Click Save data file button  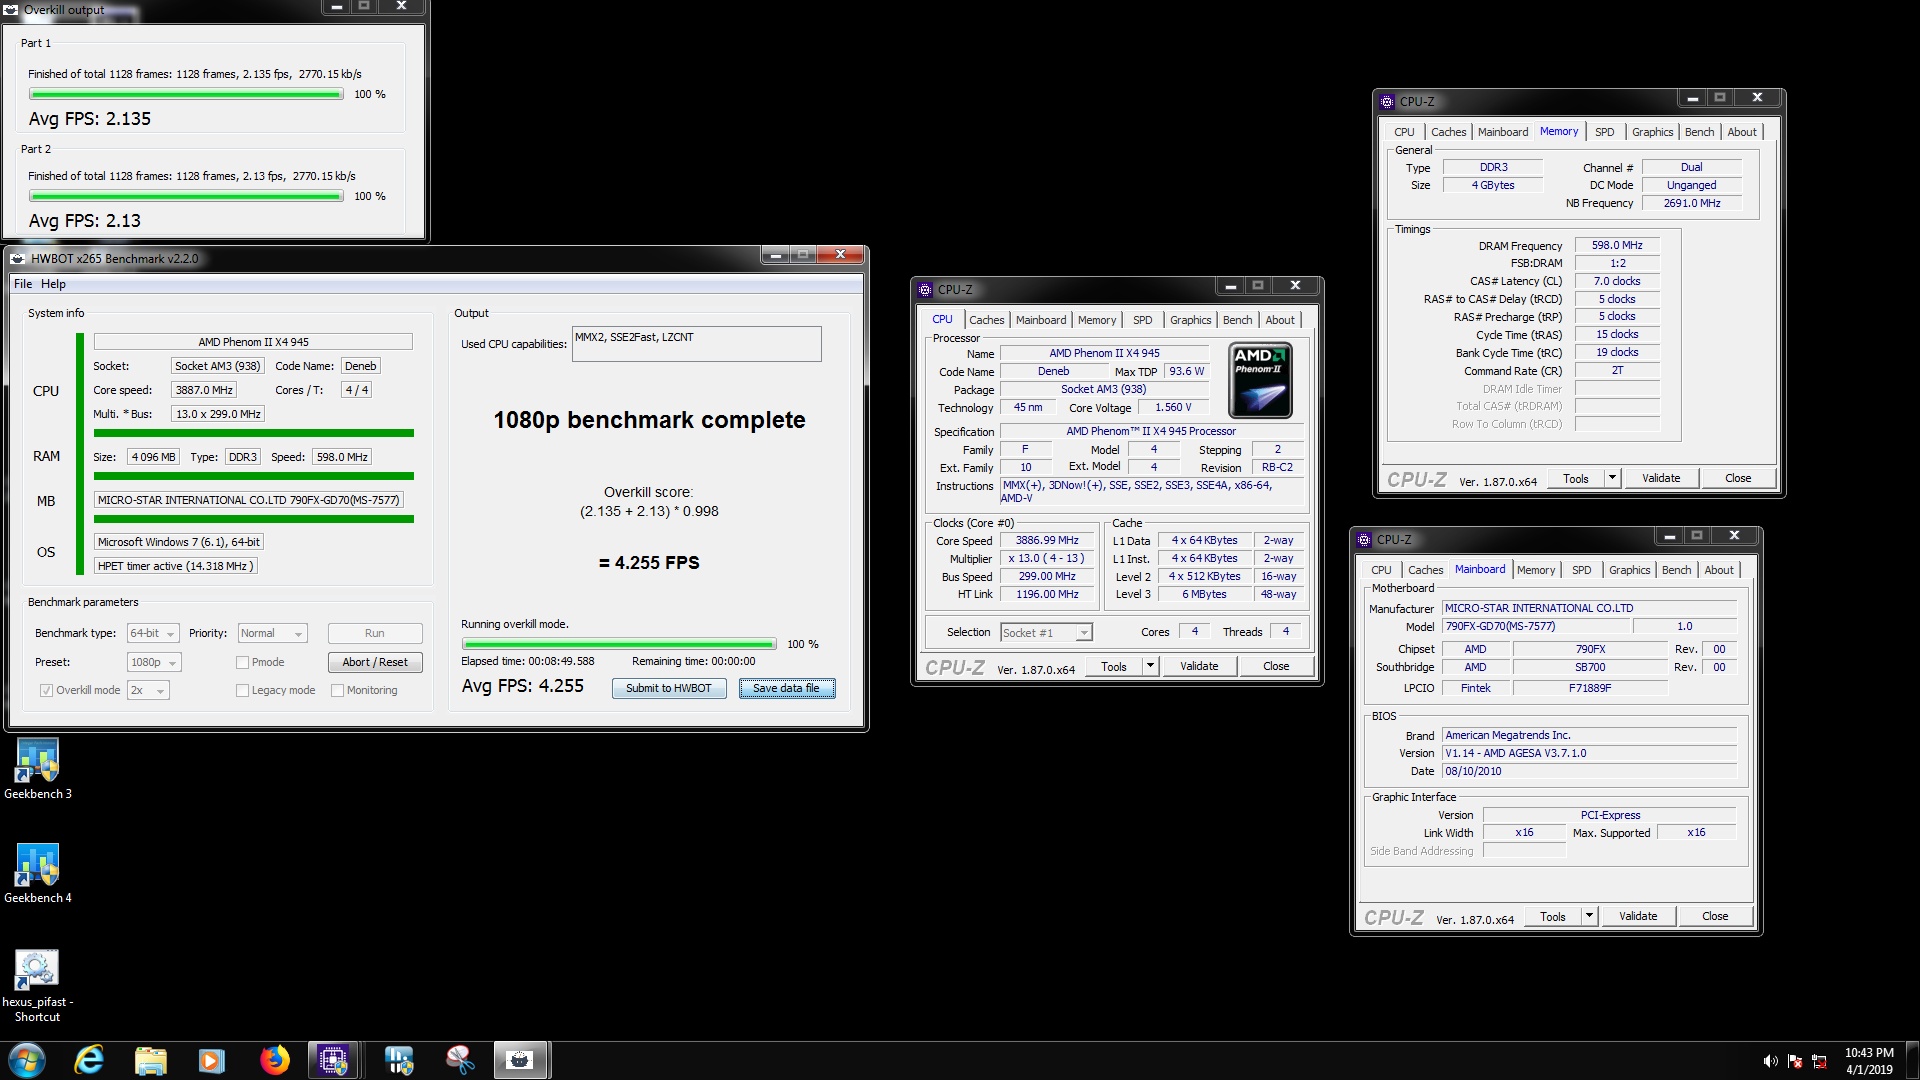pyautogui.click(x=786, y=688)
